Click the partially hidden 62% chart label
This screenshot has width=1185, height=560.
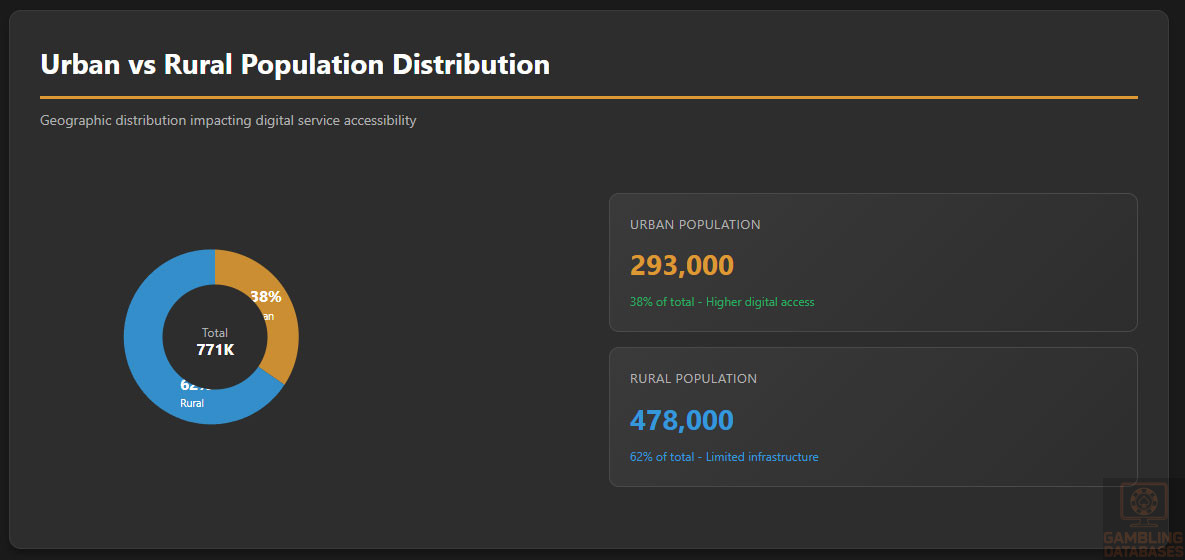pyautogui.click(x=190, y=386)
